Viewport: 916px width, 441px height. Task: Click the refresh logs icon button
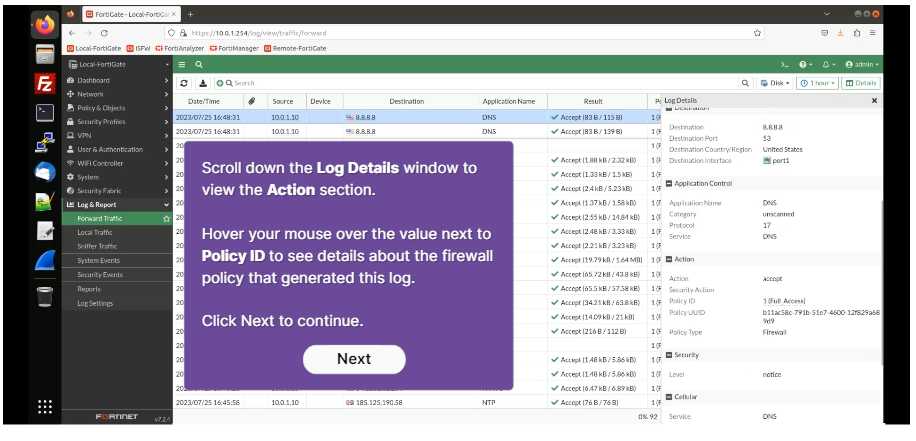[x=184, y=83]
